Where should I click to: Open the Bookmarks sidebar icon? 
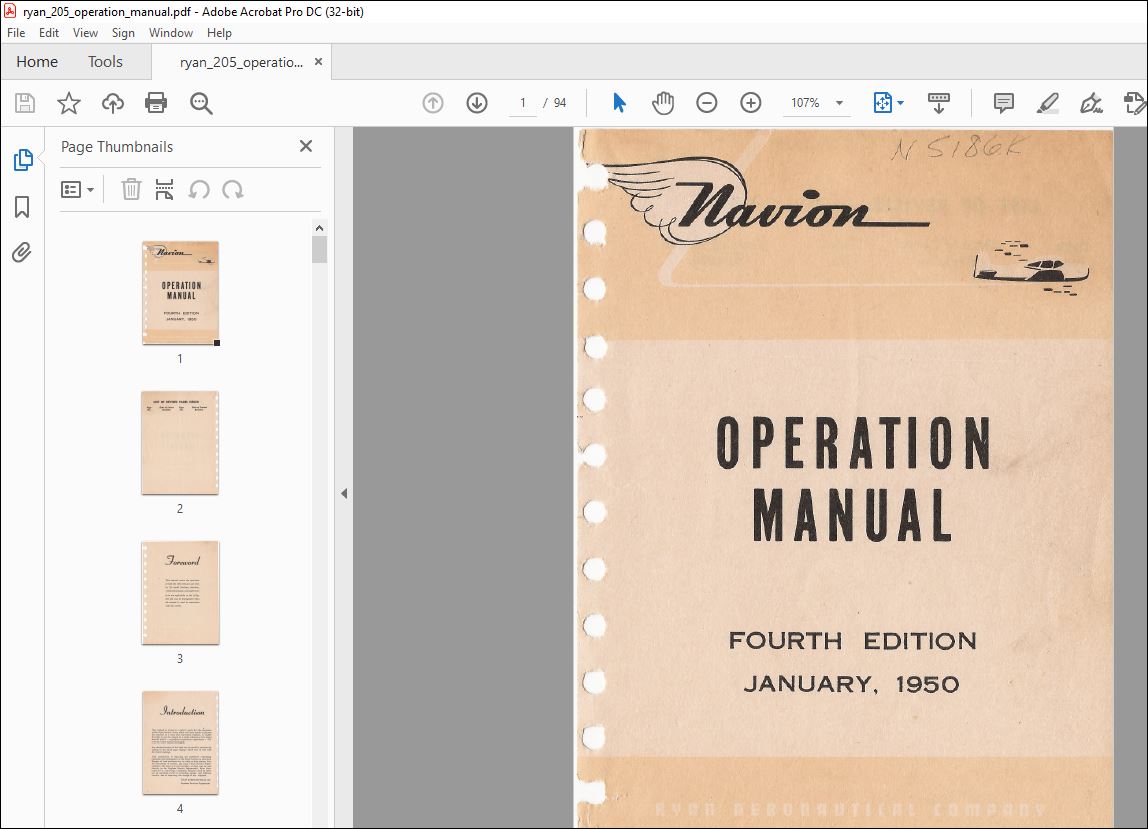[22, 207]
